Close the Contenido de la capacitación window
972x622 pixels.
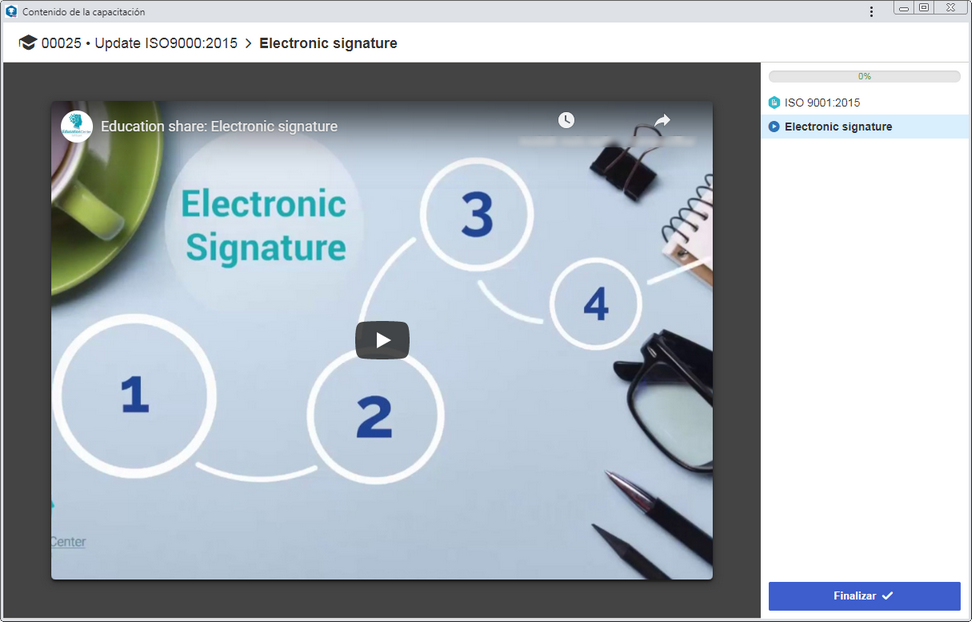[x=950, y=7]
